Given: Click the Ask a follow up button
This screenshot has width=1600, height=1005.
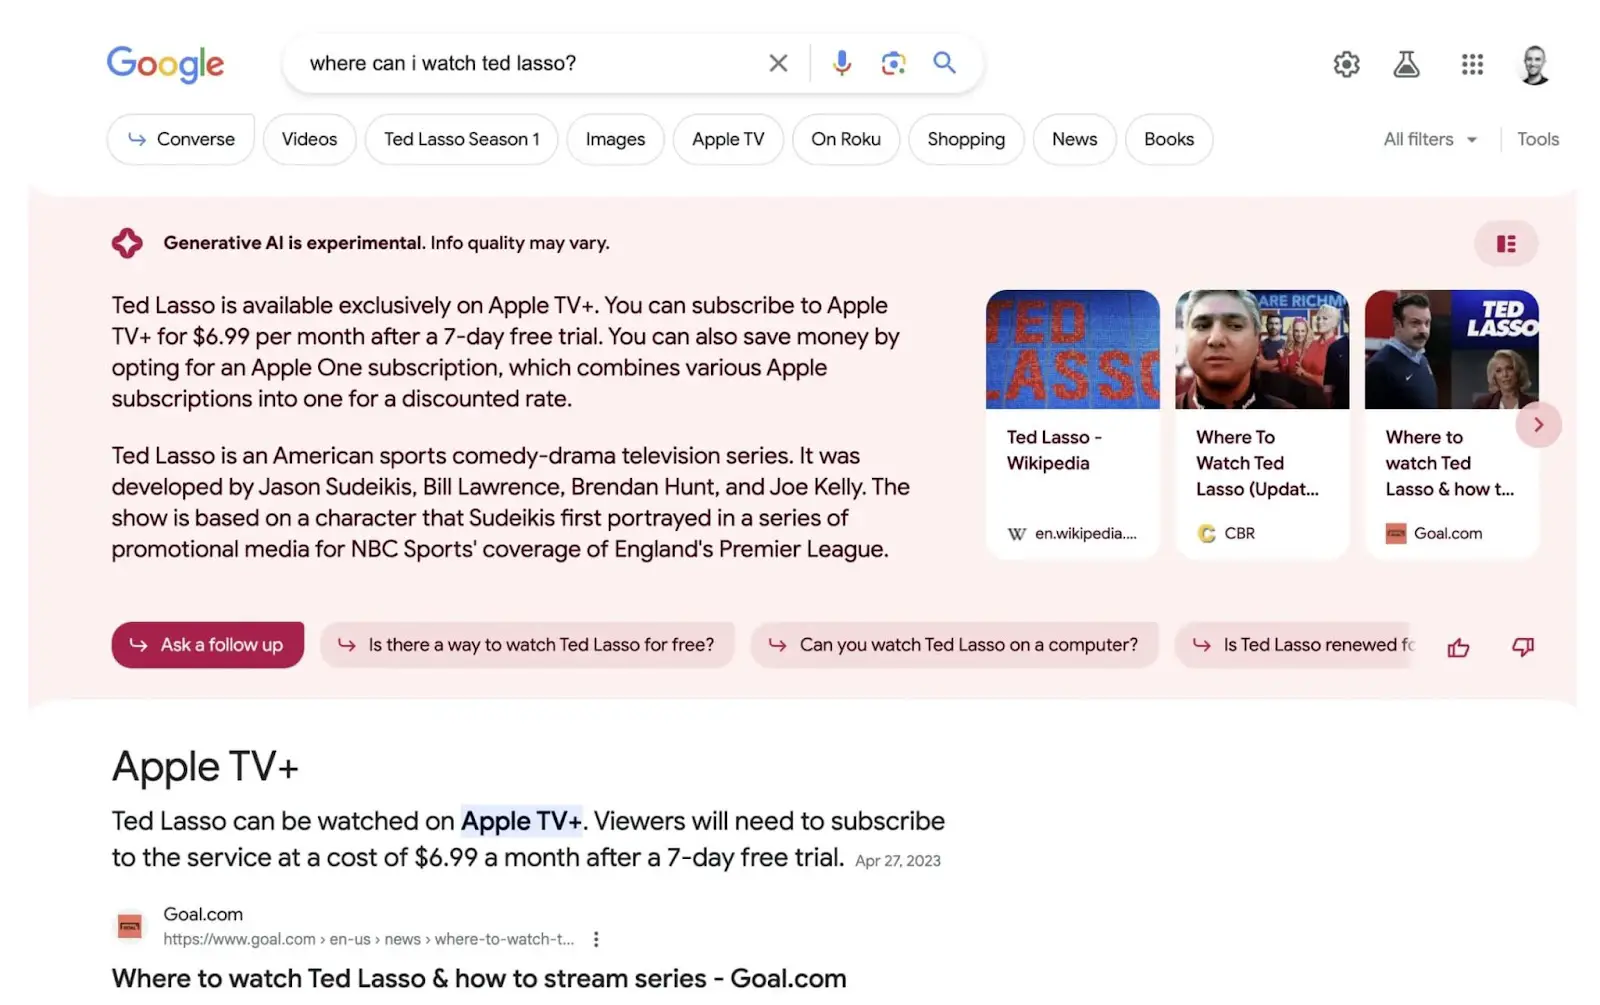Looking at the screenshot, I should [x=208, y=645].
